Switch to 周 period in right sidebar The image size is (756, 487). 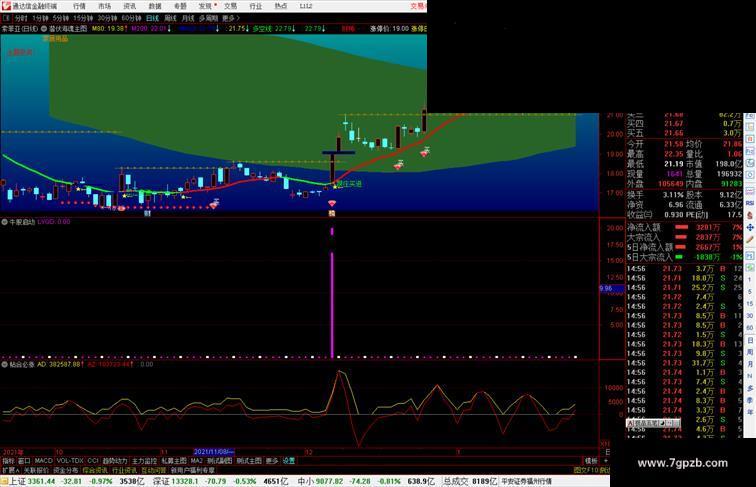click(x=750, y=352)
